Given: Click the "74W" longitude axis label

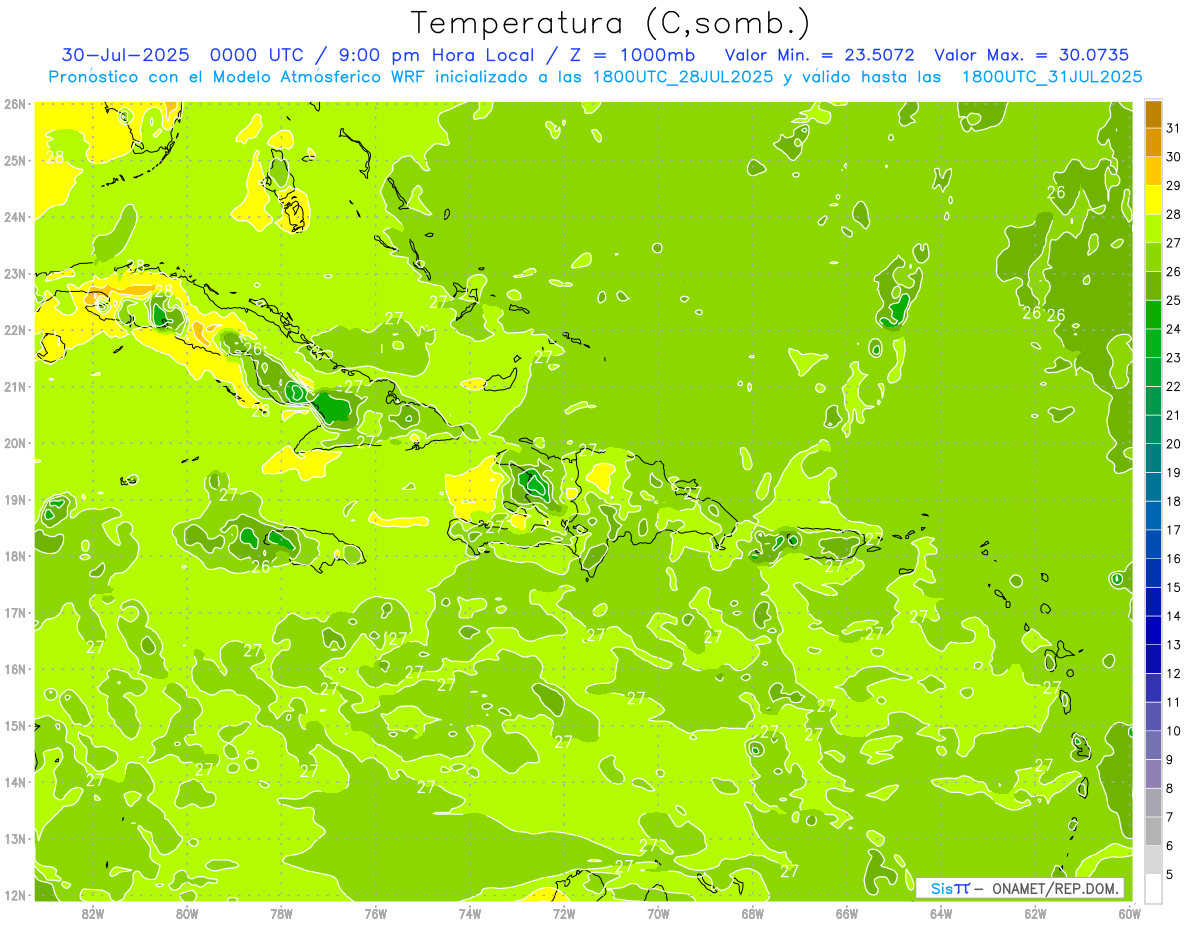Looking at the screenshot, I should tap(470, 913).
